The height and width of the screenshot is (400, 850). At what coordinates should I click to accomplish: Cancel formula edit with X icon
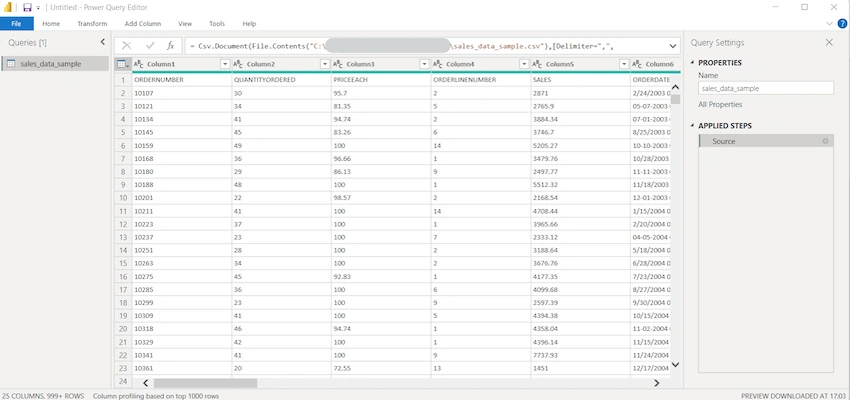(x=126, y=46)
